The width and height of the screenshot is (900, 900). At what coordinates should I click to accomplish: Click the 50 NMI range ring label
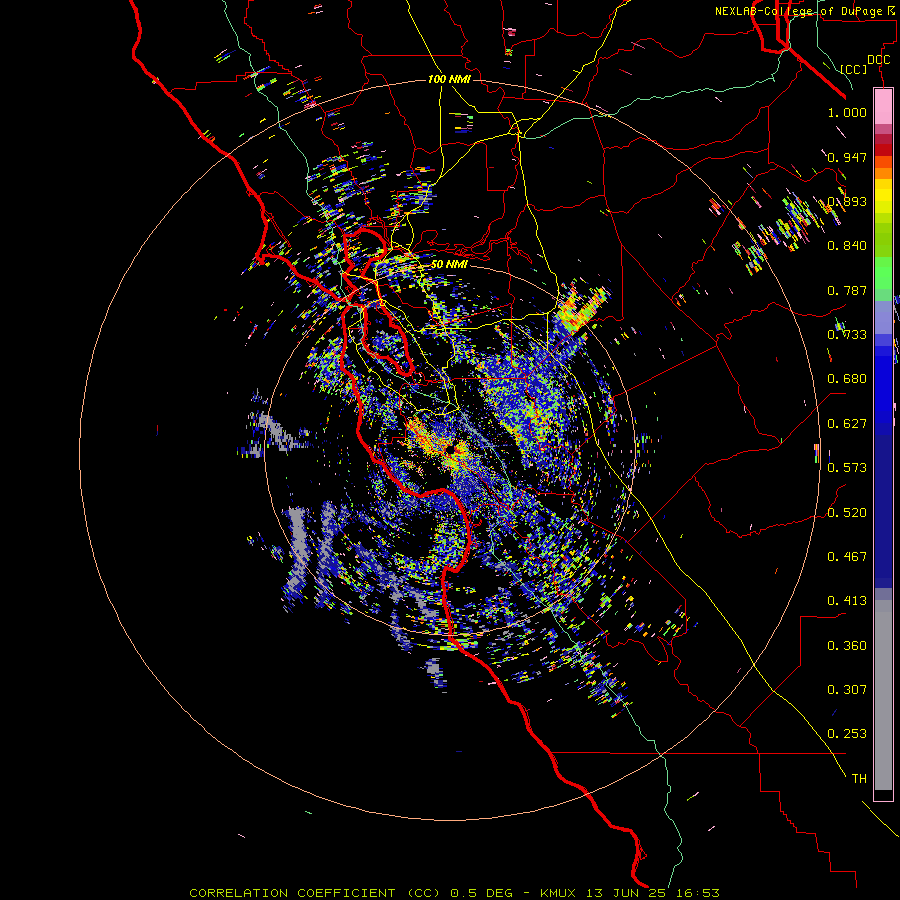coord(449,264)
